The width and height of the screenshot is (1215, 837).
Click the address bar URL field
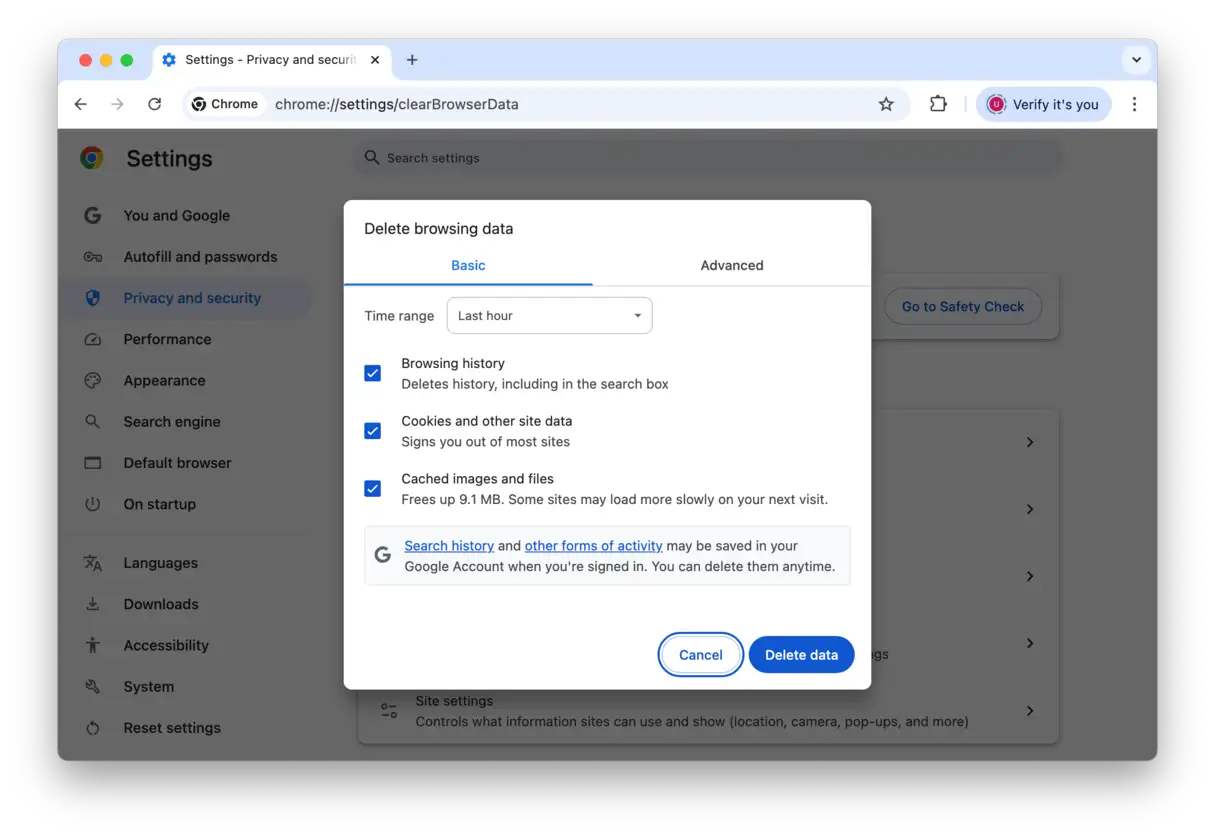click(x=560, y=104)
